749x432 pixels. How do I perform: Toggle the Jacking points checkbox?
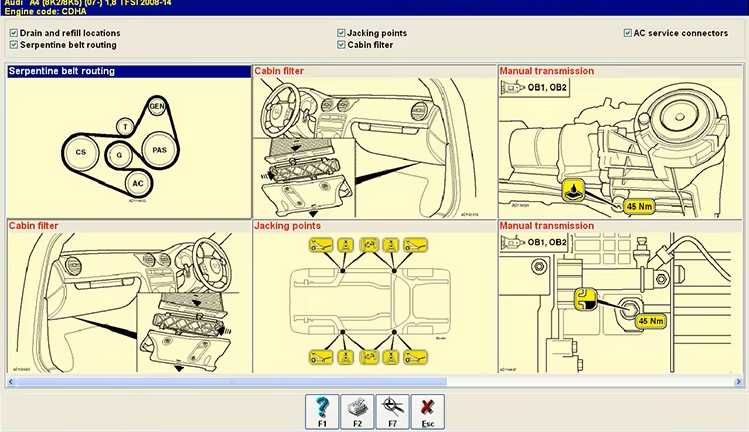tap(341, 33)
